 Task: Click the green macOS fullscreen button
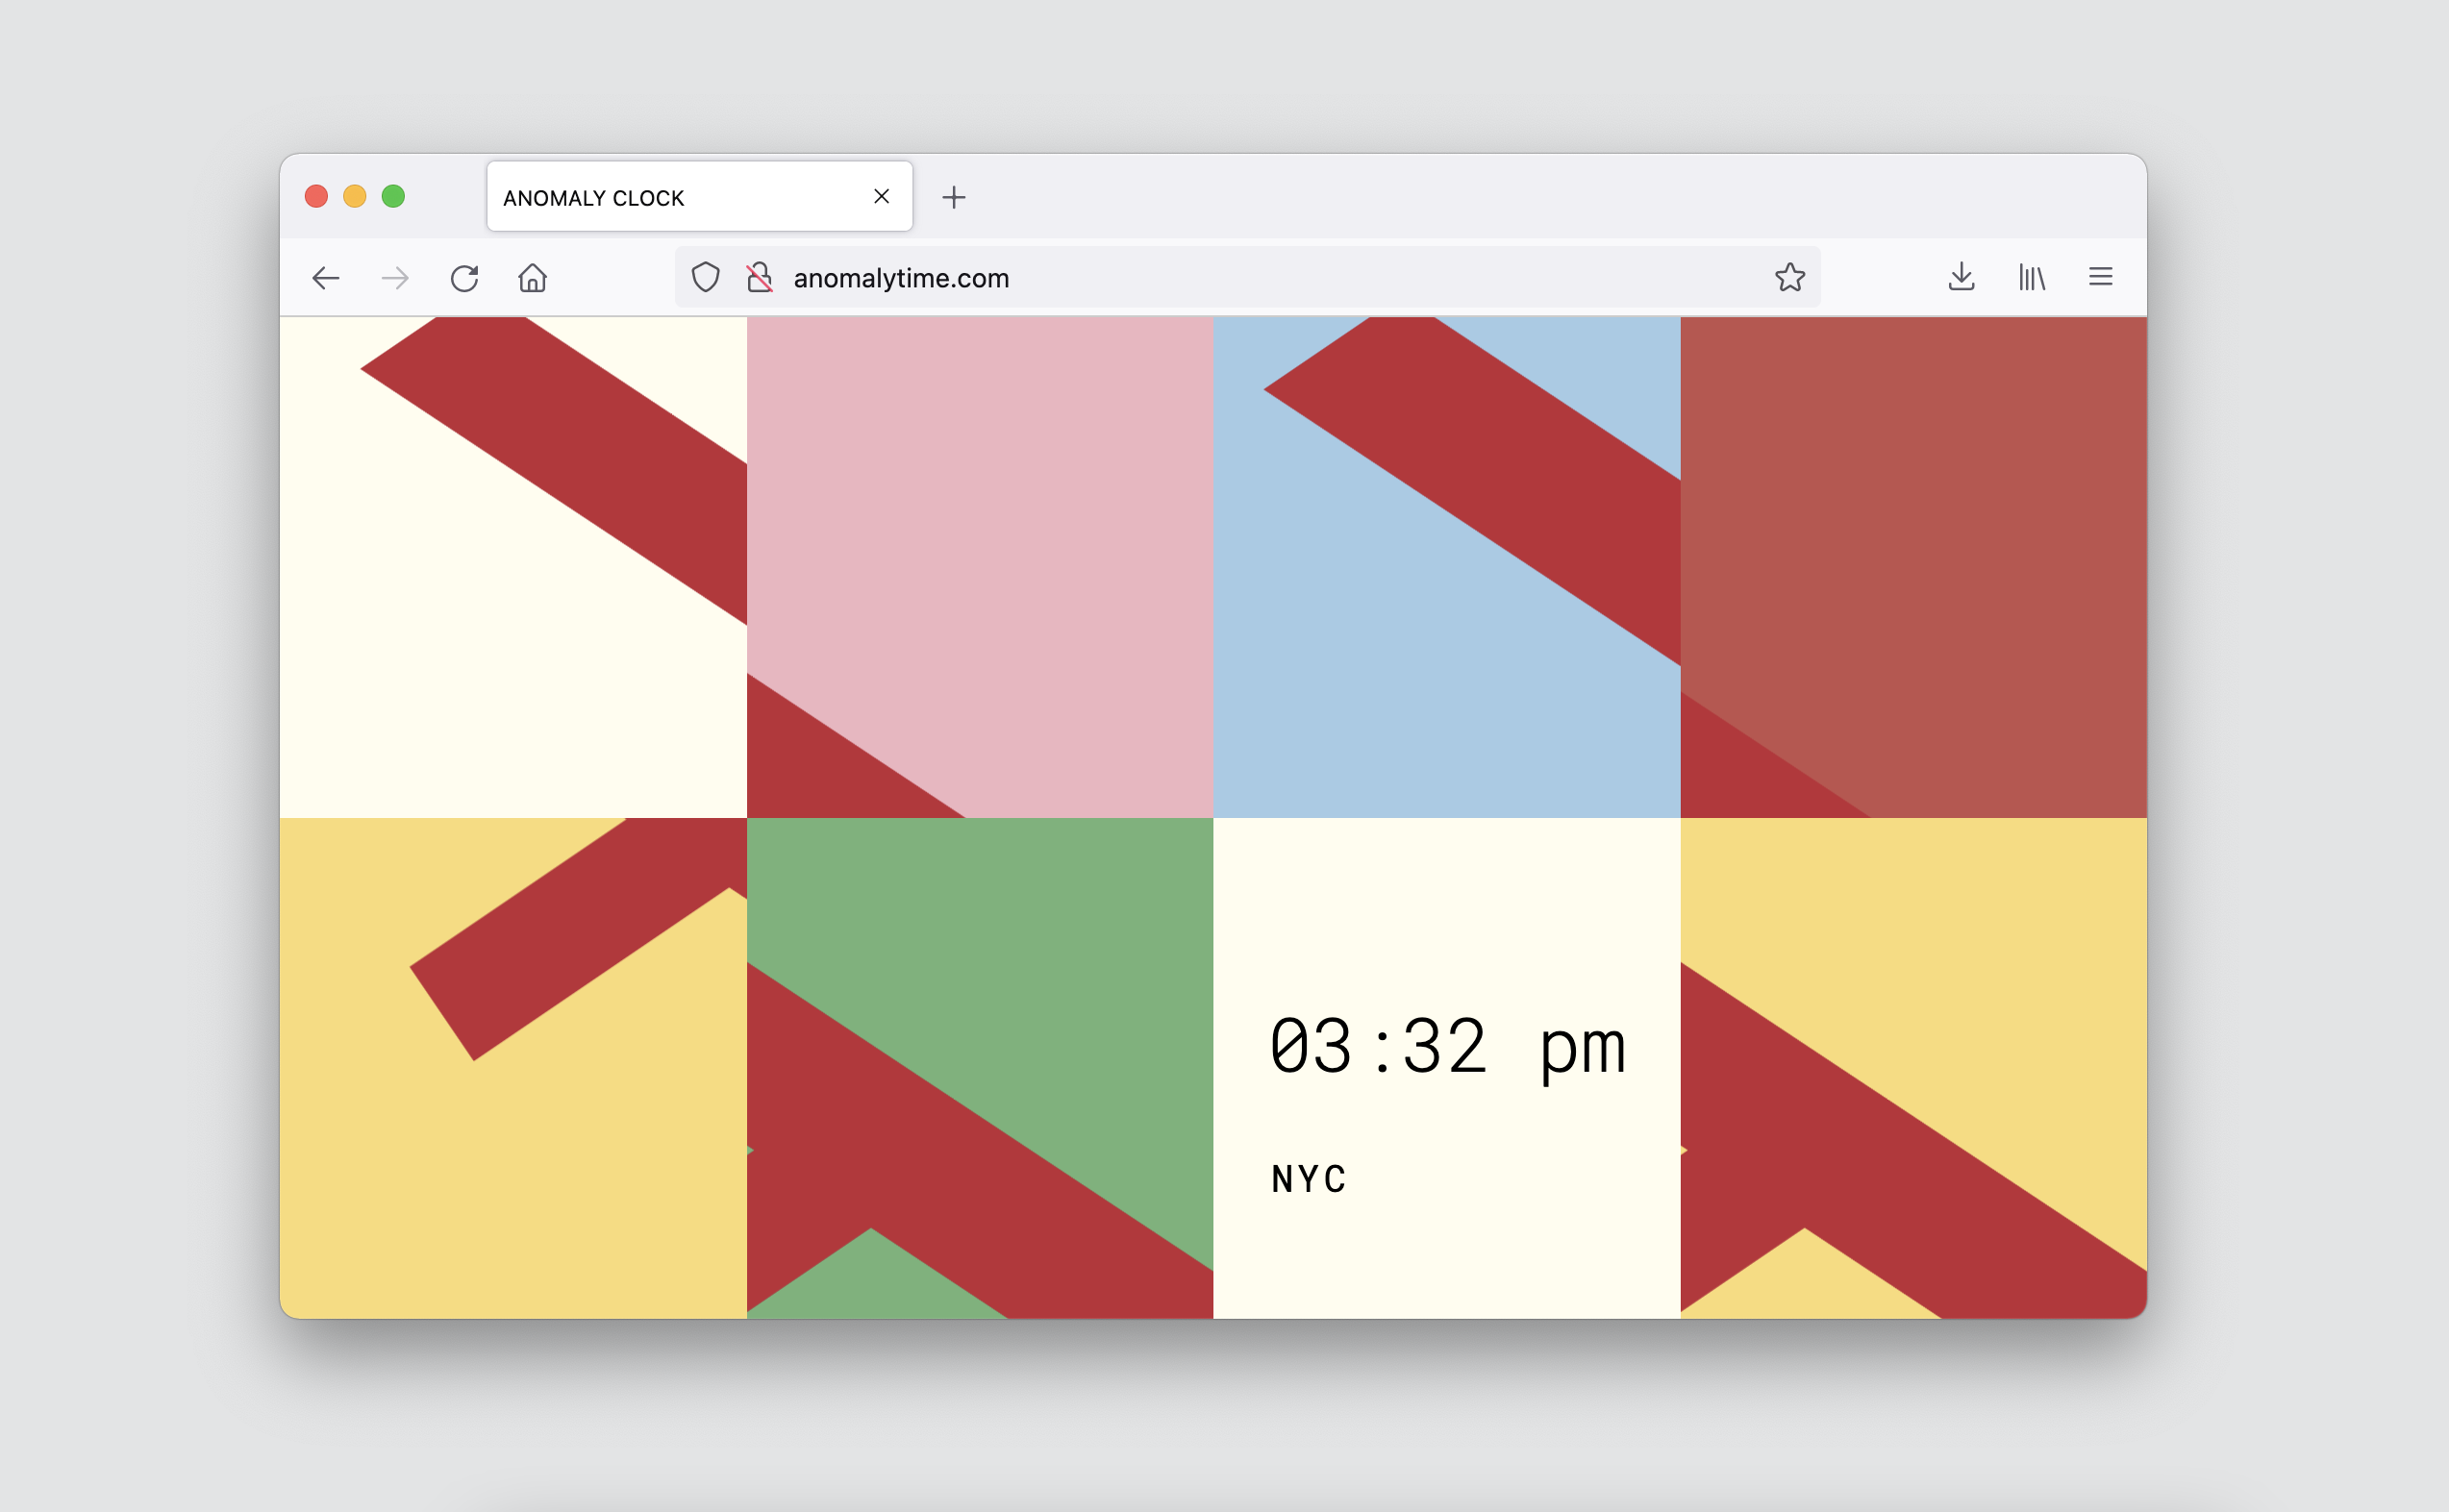click(393, 196)
